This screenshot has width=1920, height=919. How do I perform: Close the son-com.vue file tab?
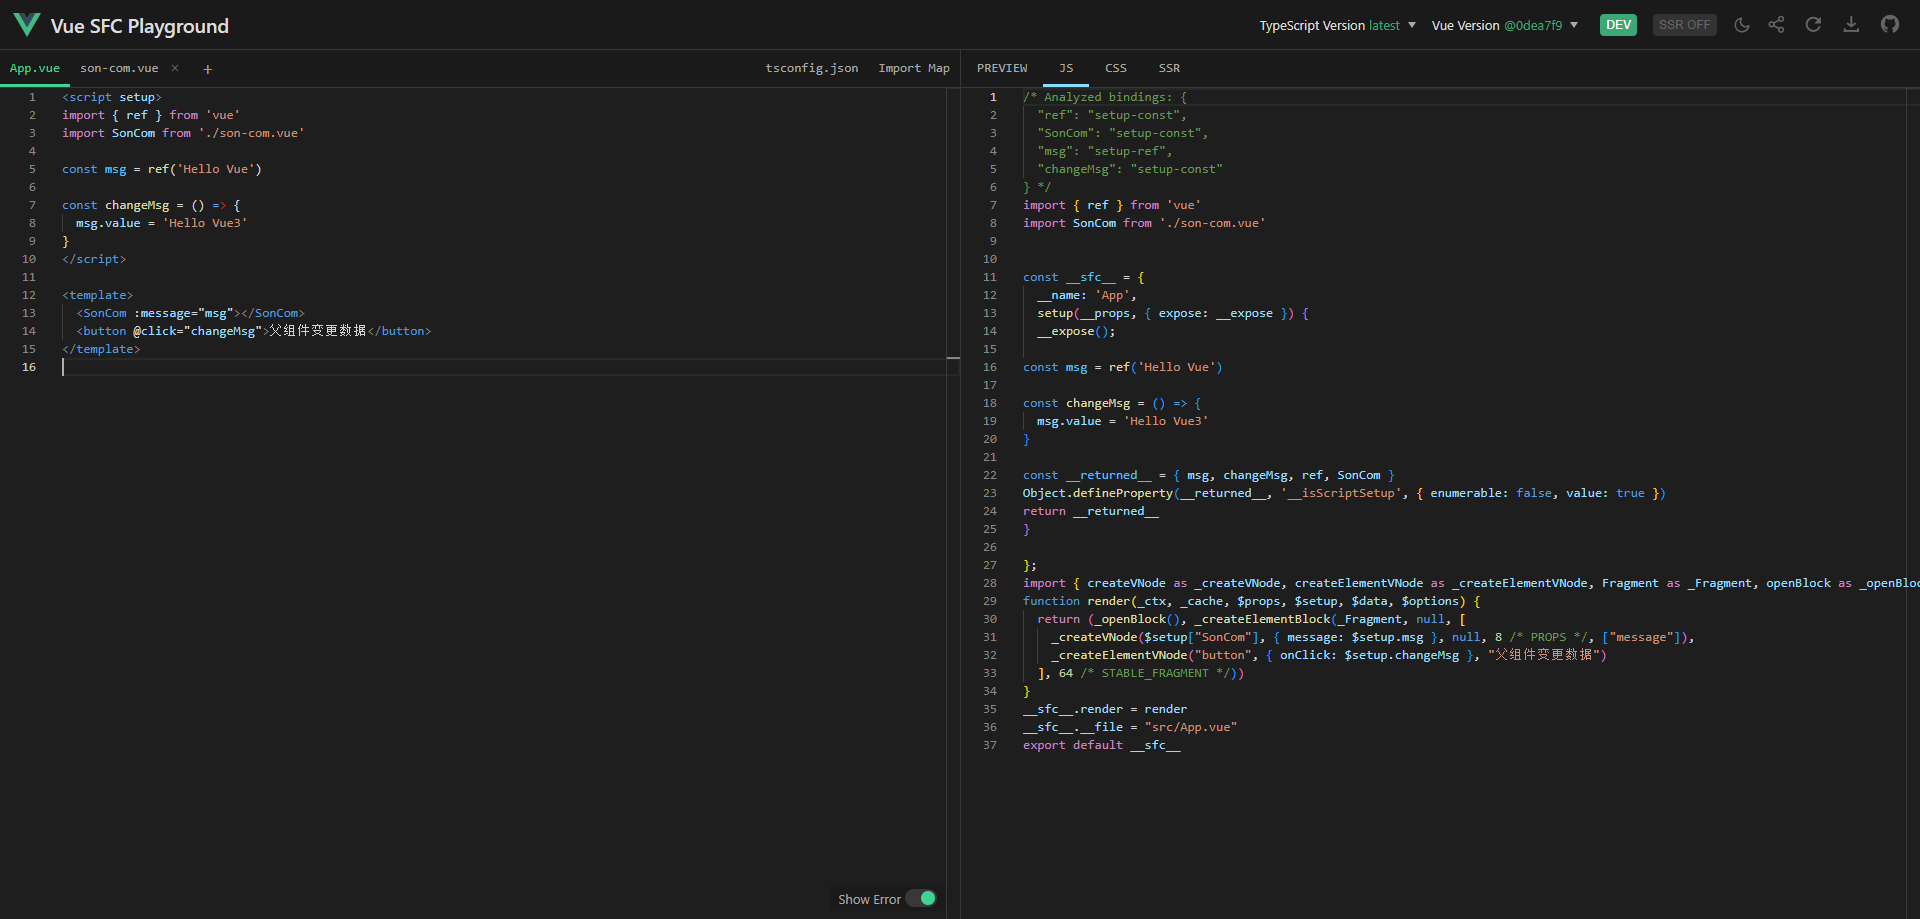point(175,68)
